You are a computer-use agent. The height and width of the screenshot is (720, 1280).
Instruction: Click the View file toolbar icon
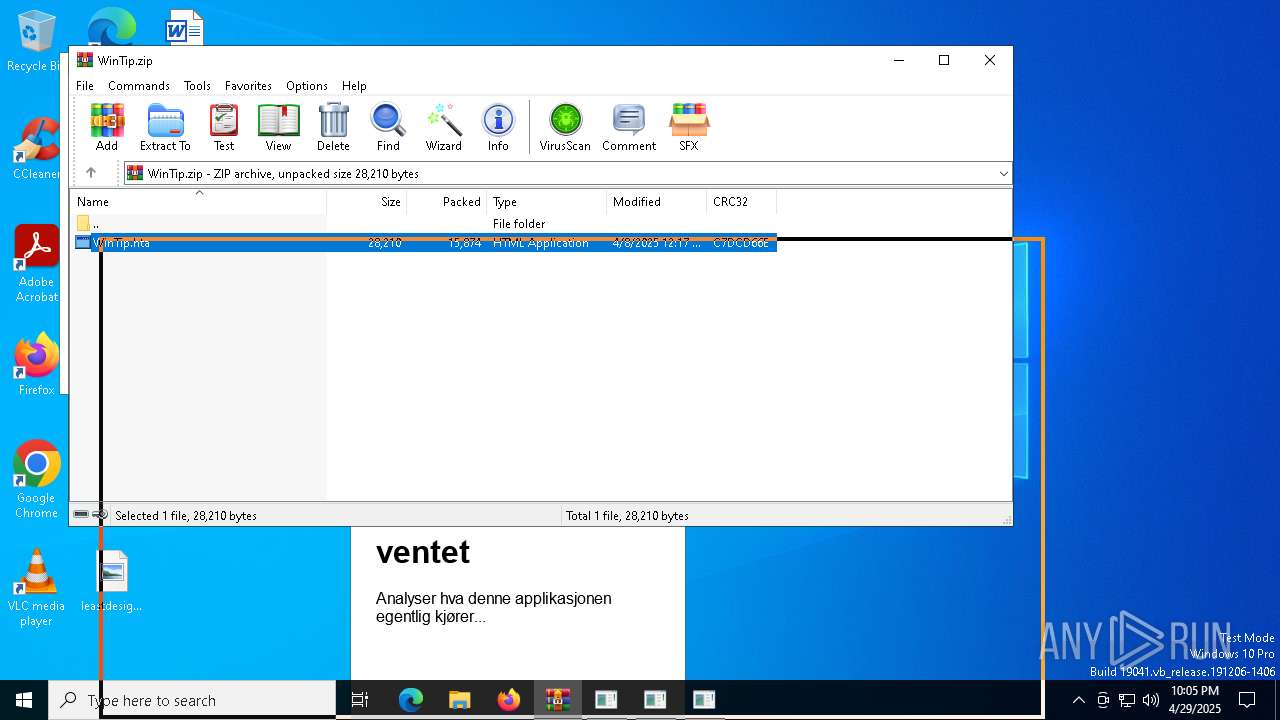tap(278, 127)
